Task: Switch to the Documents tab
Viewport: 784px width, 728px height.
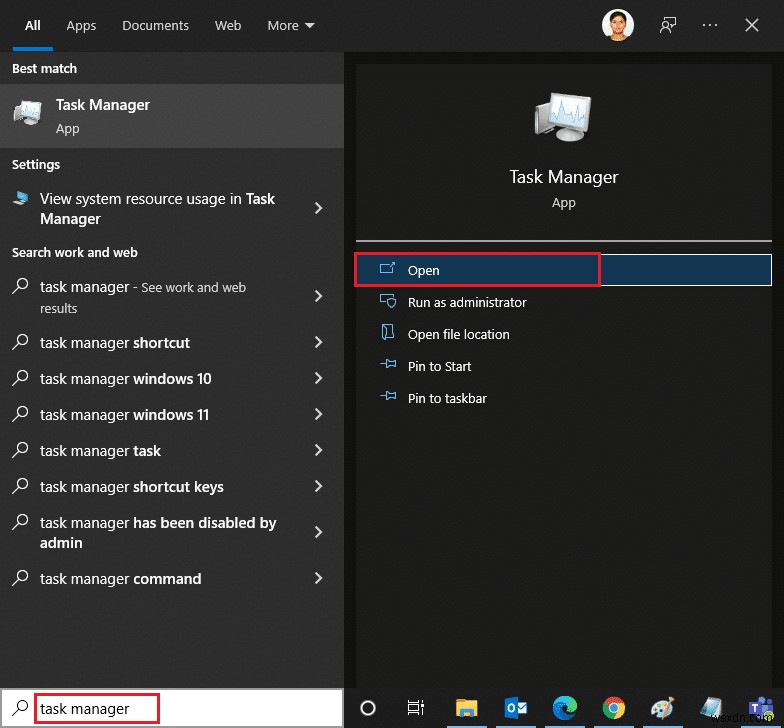Action: click(155, 25)
